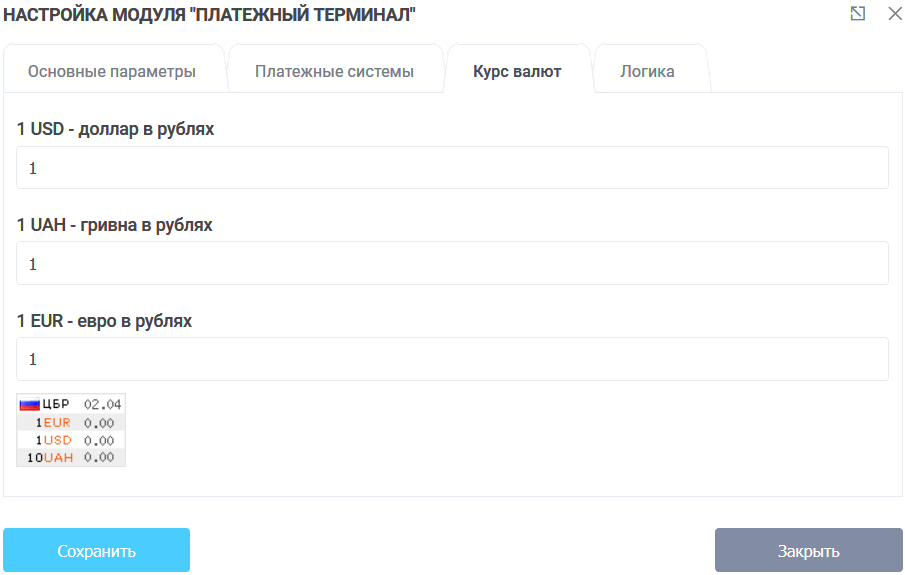Image resolution: width=905 pixels, height=575 pixels.
Task: Click the "1 EUR - евро в рублях" label
Action: 105,321
